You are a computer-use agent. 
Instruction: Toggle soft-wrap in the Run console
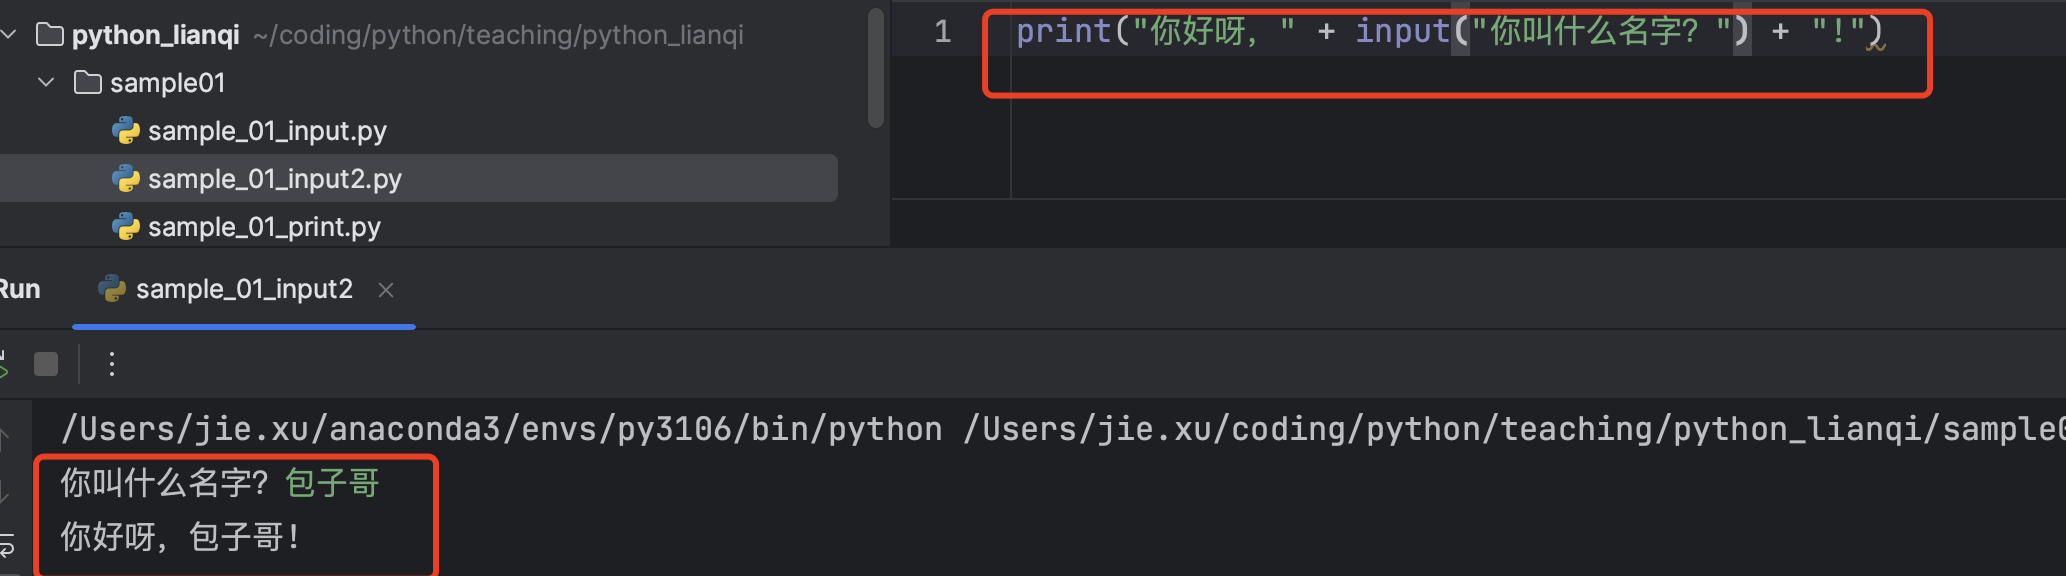[7, 546]
